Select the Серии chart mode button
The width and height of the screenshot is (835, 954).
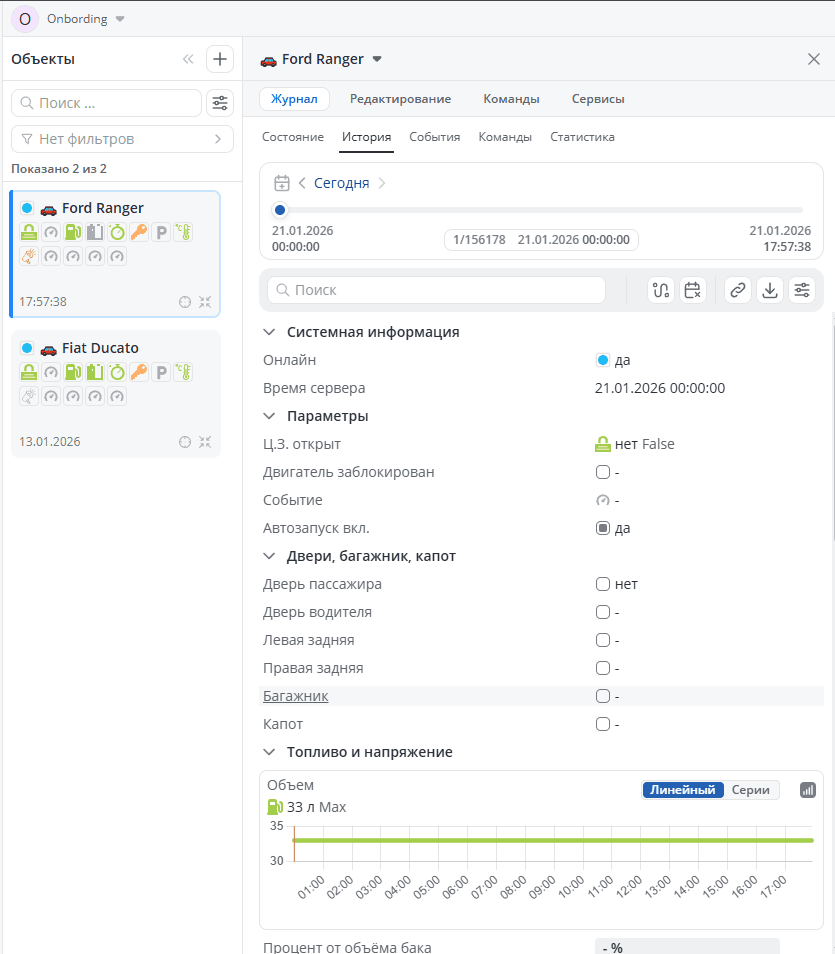pyautogui.click(x=750, y=790)
